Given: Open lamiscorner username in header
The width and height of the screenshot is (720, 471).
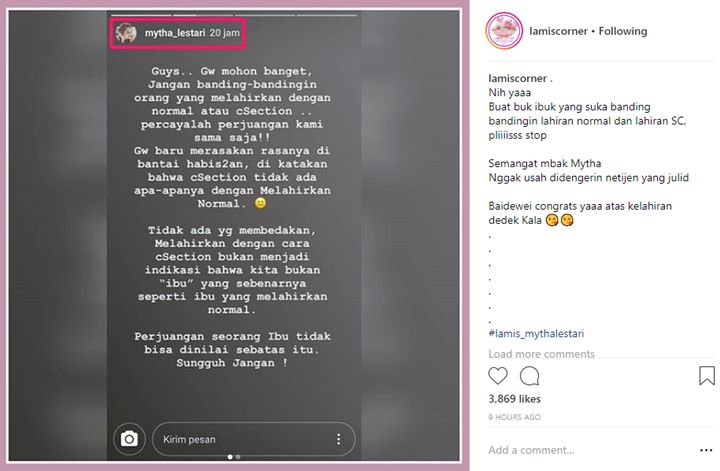Looking at the screenshot, I should tap(558, 31).
